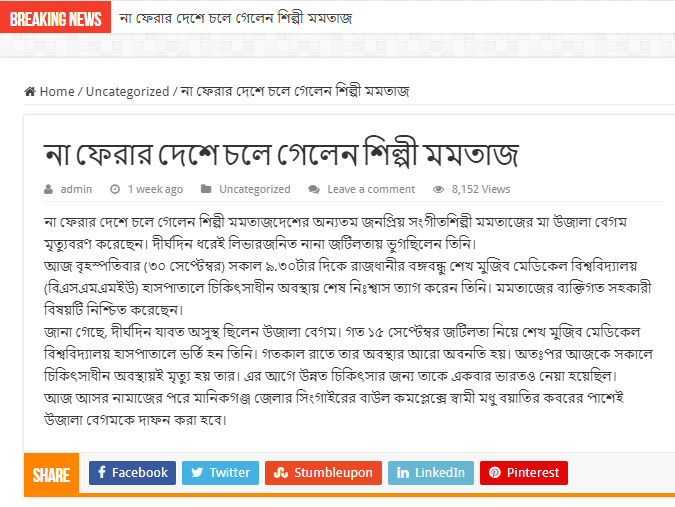
Task: Share the article on Pinterest button
Action: coord(524,473)
